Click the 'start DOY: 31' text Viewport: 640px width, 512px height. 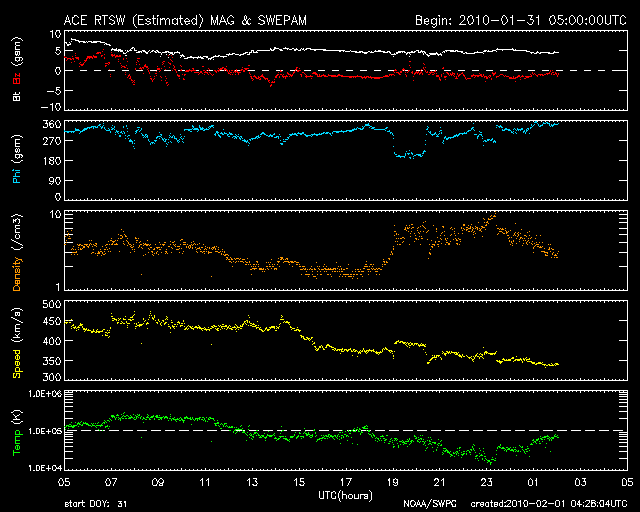coord(96,504)
